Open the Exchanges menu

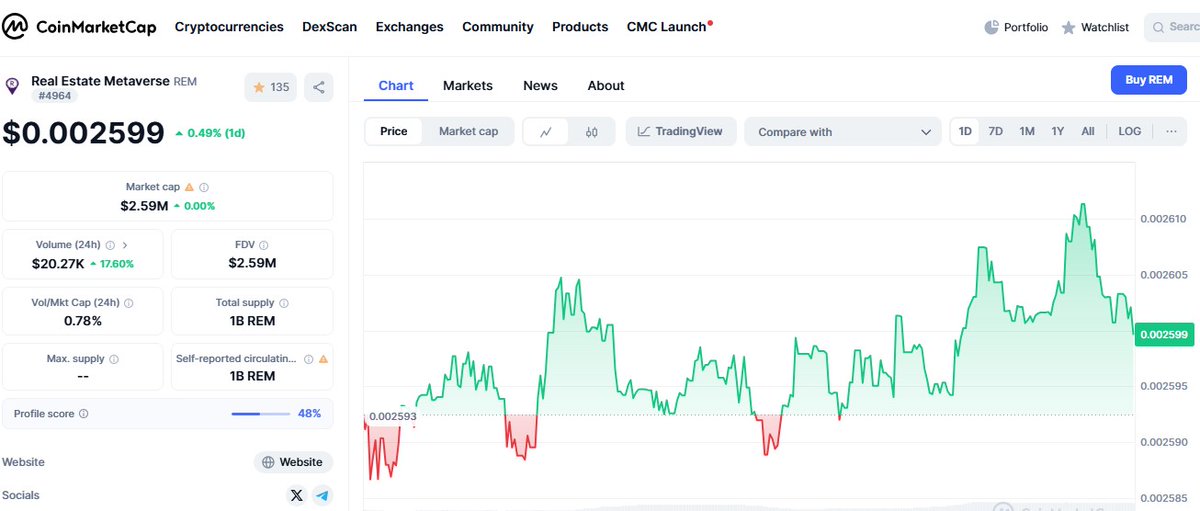tap(410, 27)
